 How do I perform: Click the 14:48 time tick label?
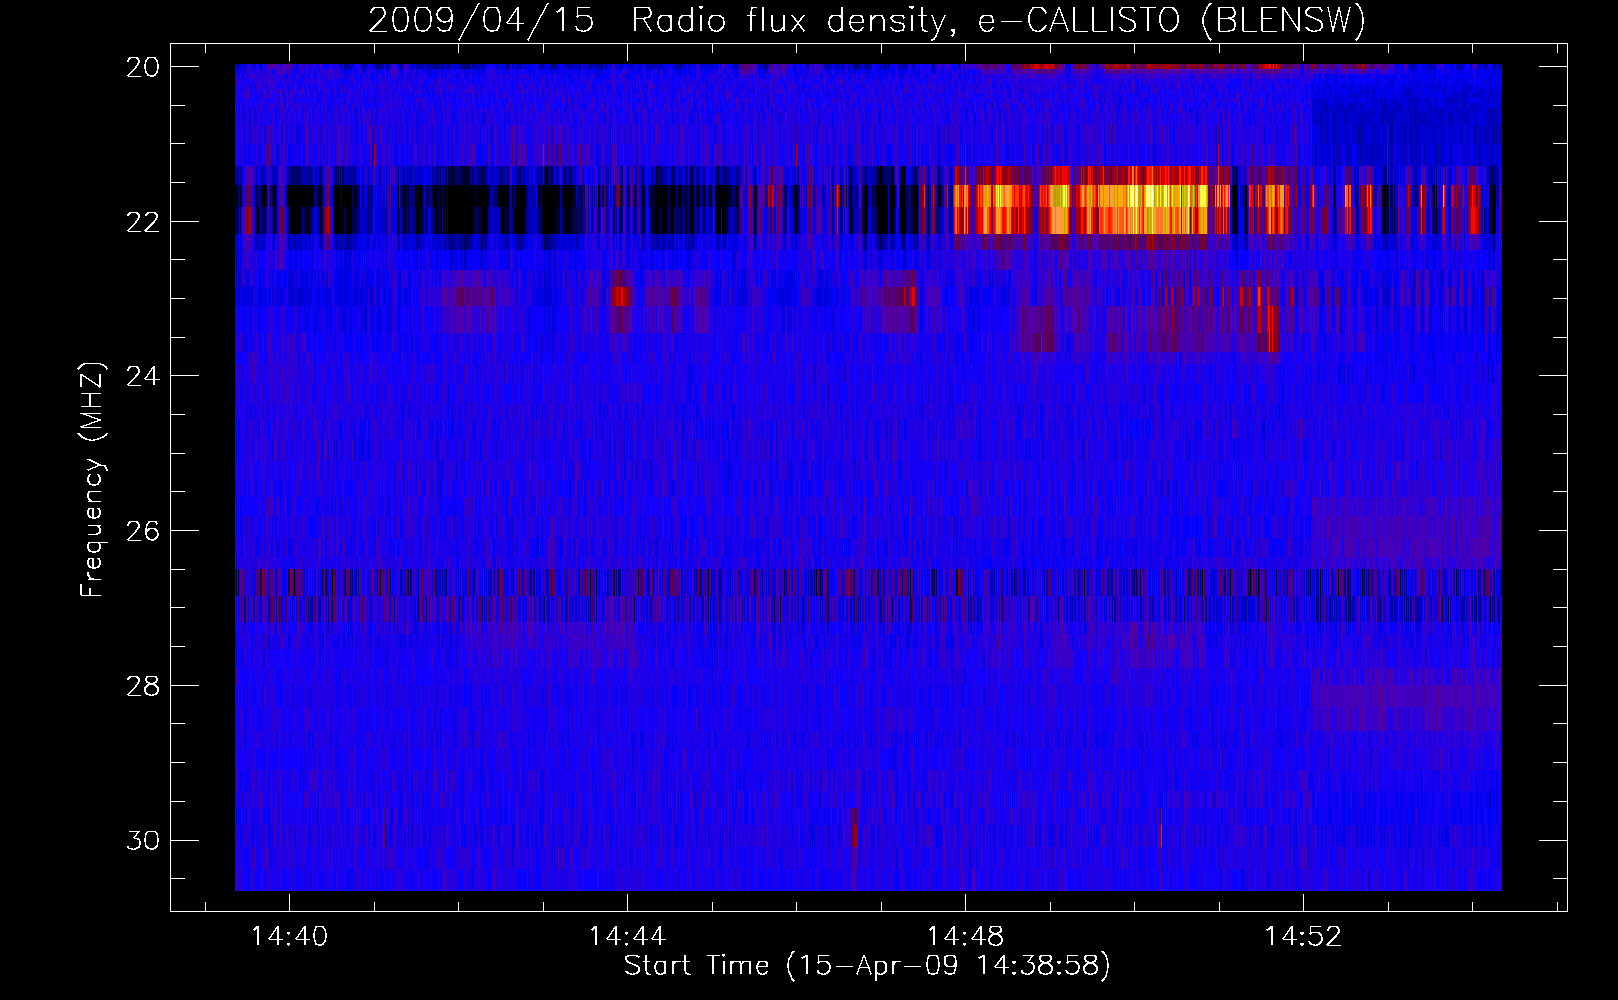[x=965, y=937]
